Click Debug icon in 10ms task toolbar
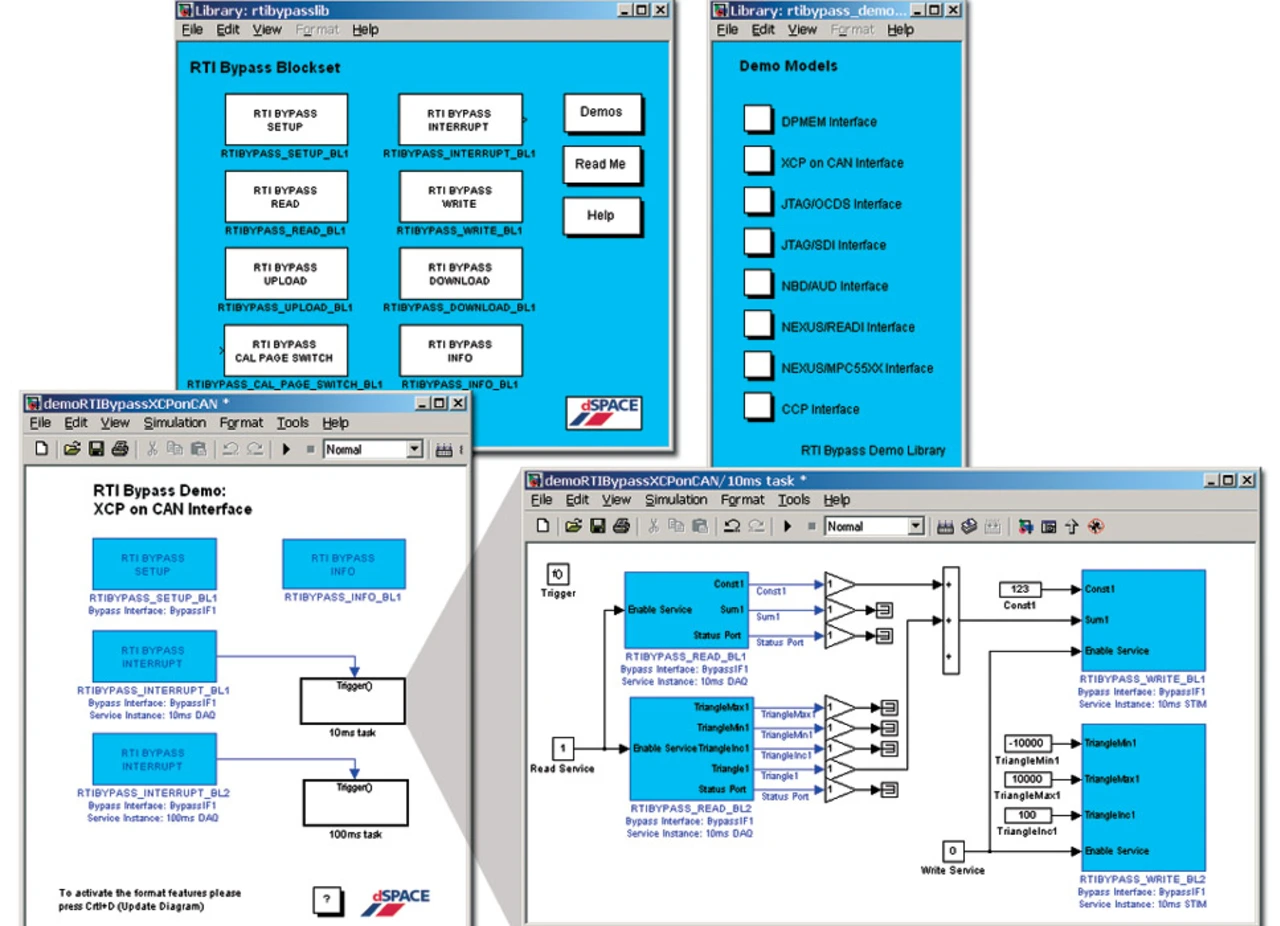The image size is (1280, 926). 1096,526
